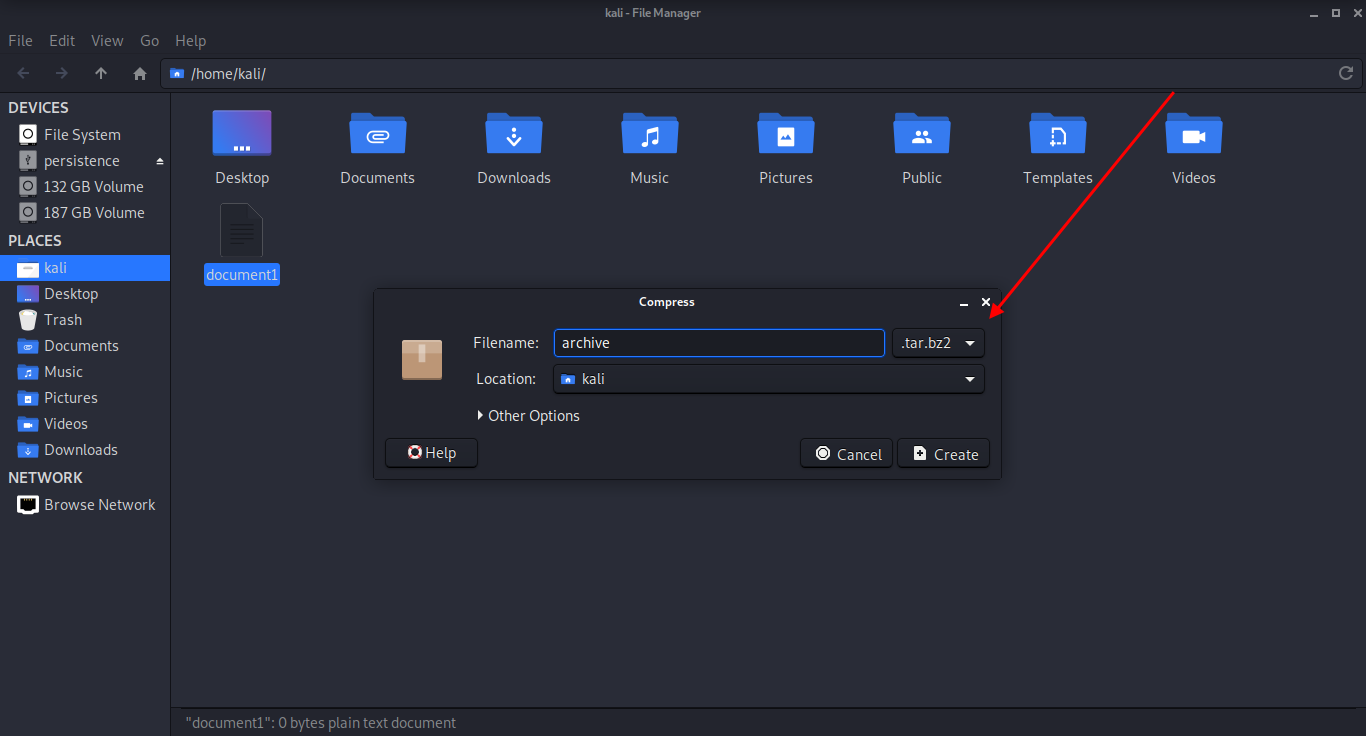Open Trash in the sidebar

(62, 320)
